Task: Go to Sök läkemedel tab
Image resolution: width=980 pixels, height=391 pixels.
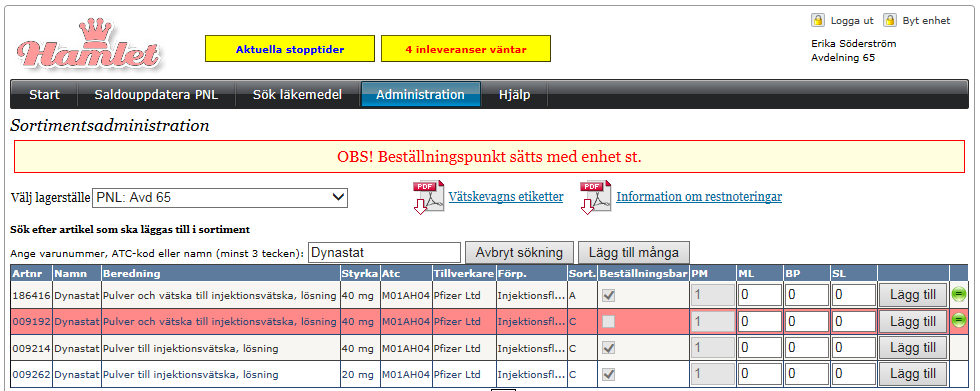Action: point(298,95)
